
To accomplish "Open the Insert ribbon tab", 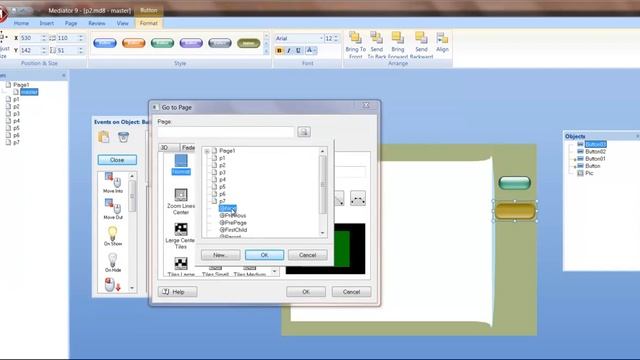I will 47,23.
